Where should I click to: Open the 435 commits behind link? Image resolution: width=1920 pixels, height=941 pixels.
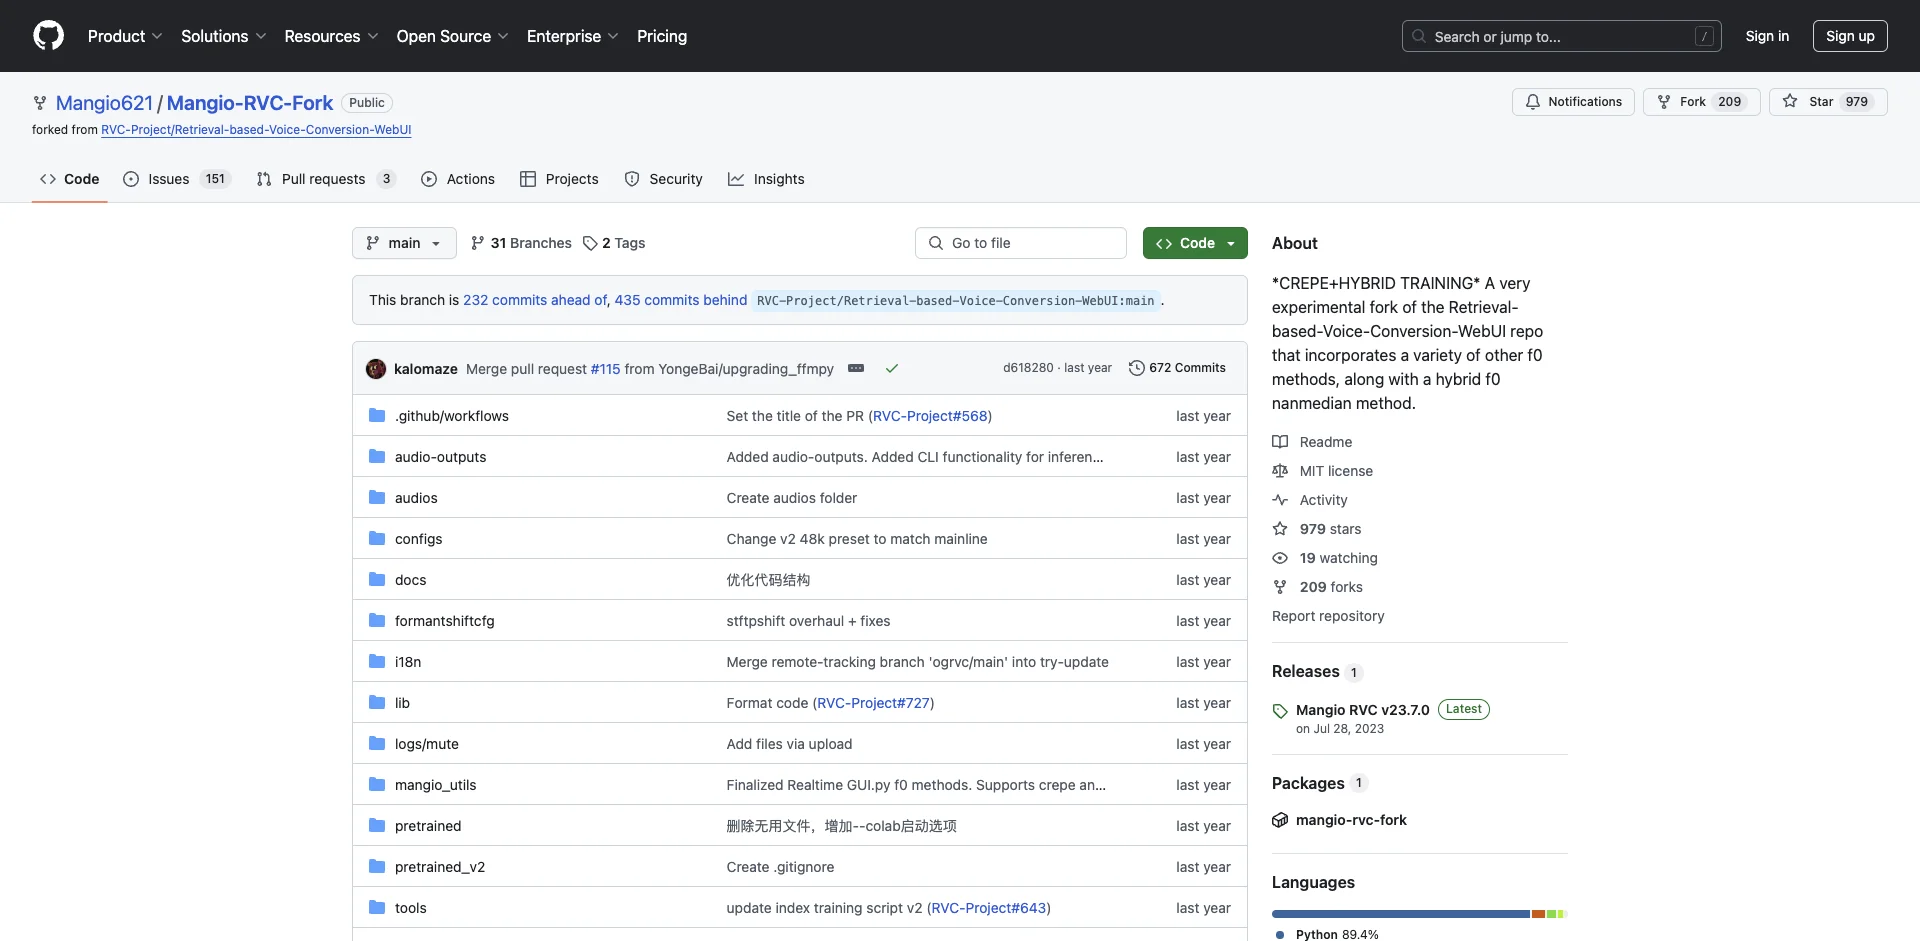pyautogui.click(x=681, y=300)
